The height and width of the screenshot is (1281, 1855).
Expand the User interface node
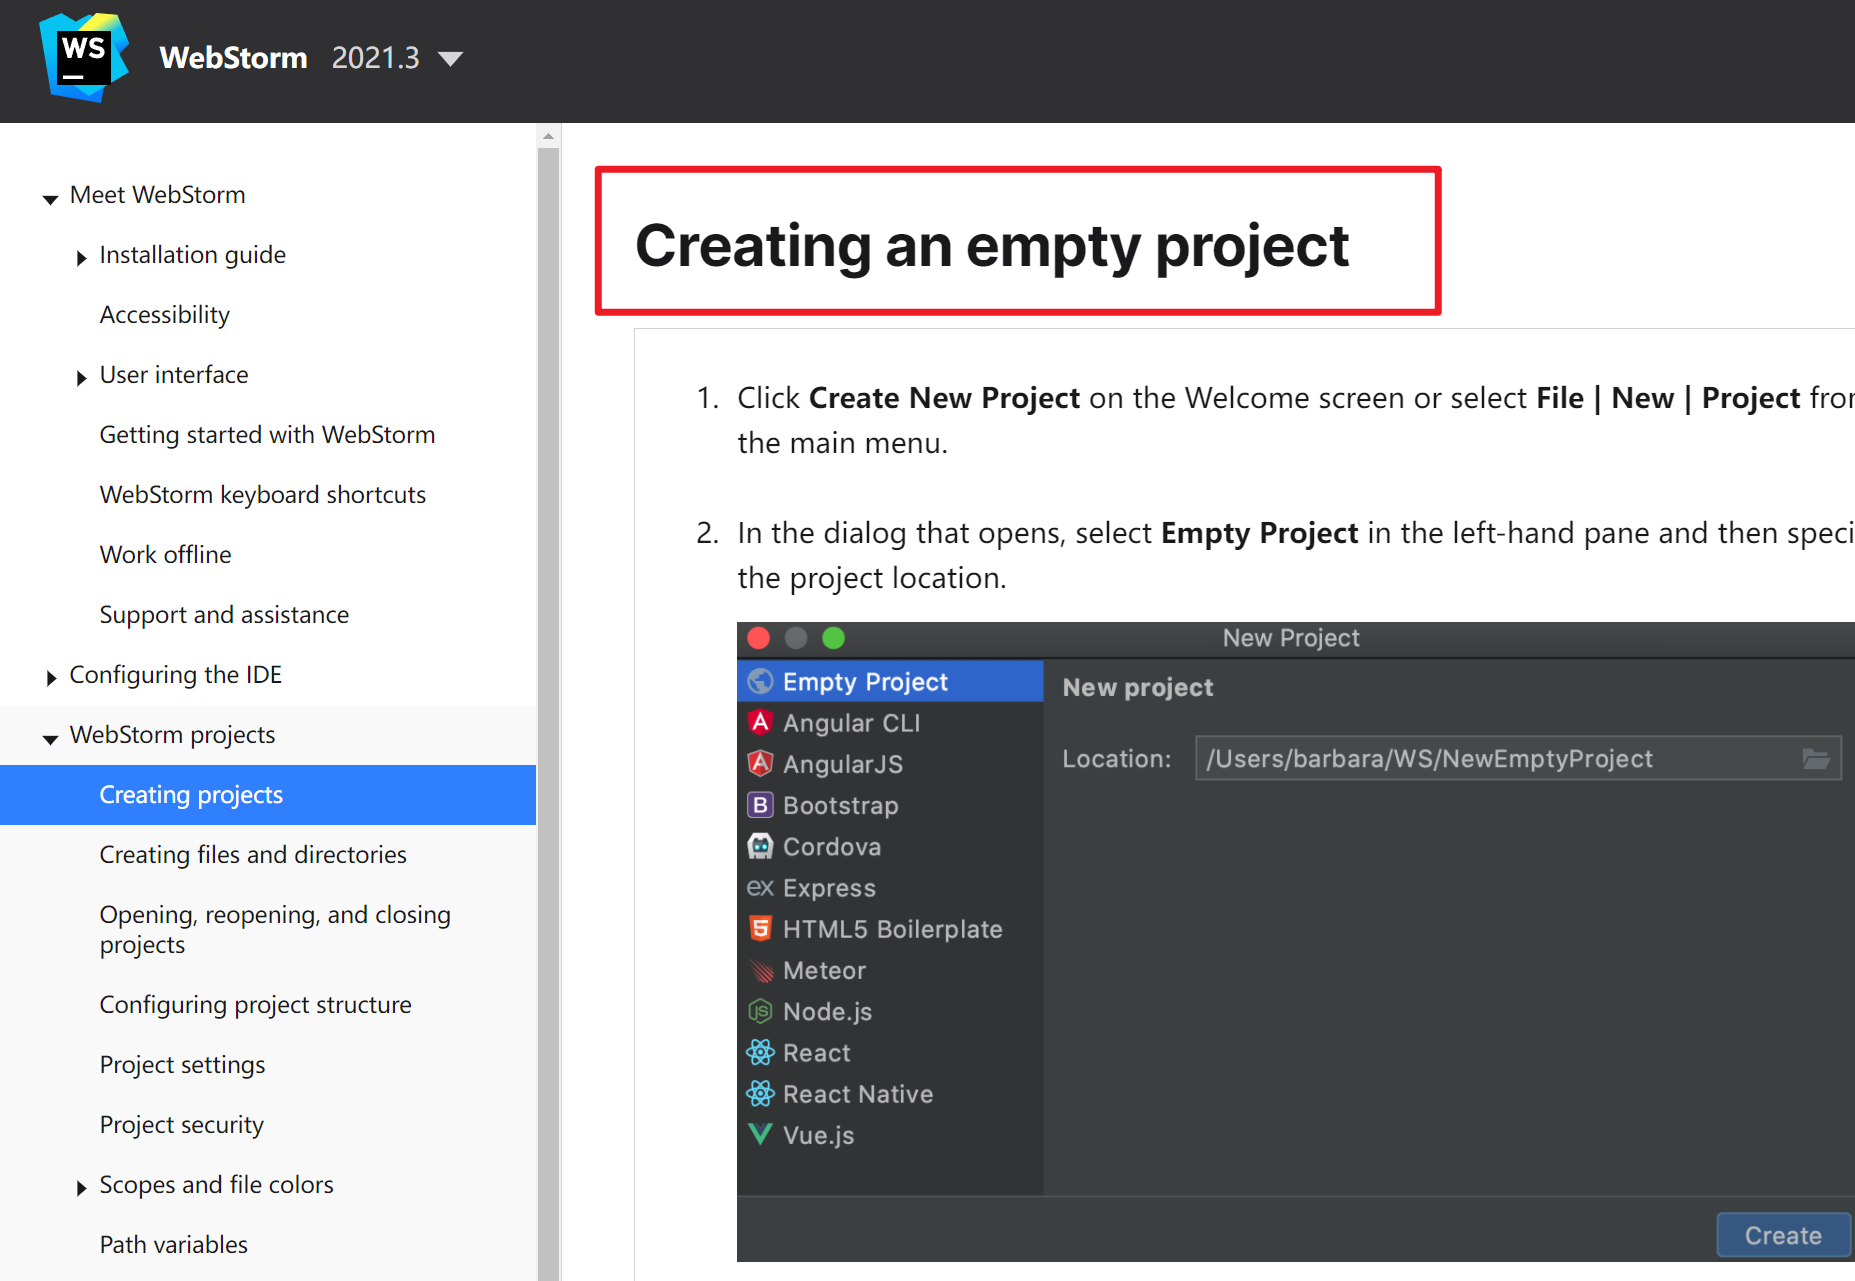point(81,378)
